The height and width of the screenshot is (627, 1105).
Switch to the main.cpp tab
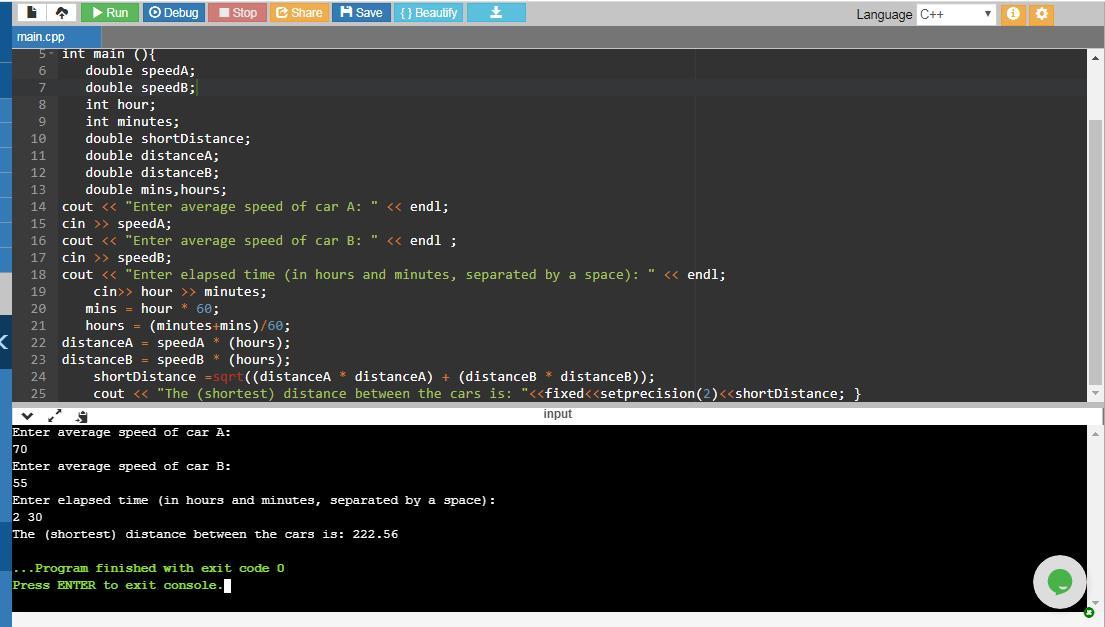(x=41, y=37)
